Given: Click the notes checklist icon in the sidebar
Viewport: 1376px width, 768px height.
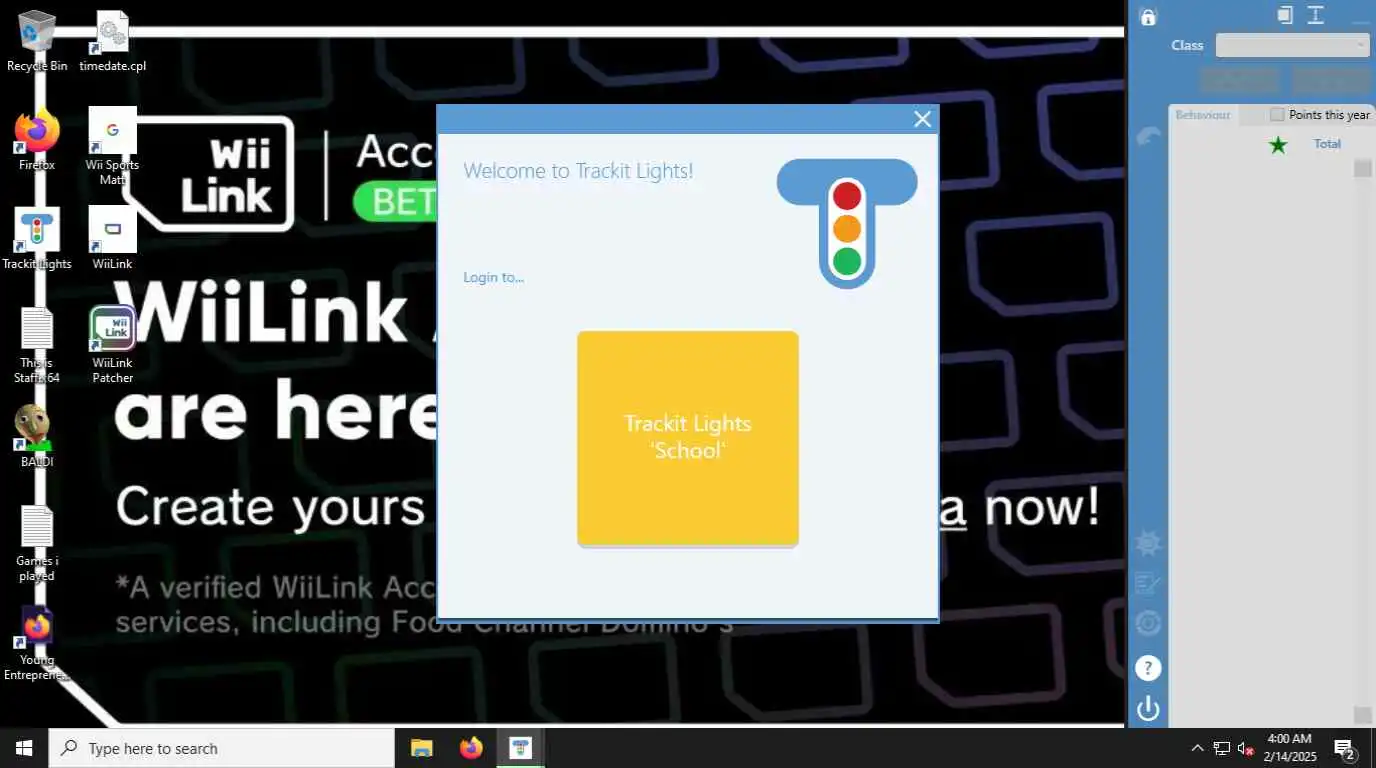Looking at the screenshot, I should click(1148, 583).
